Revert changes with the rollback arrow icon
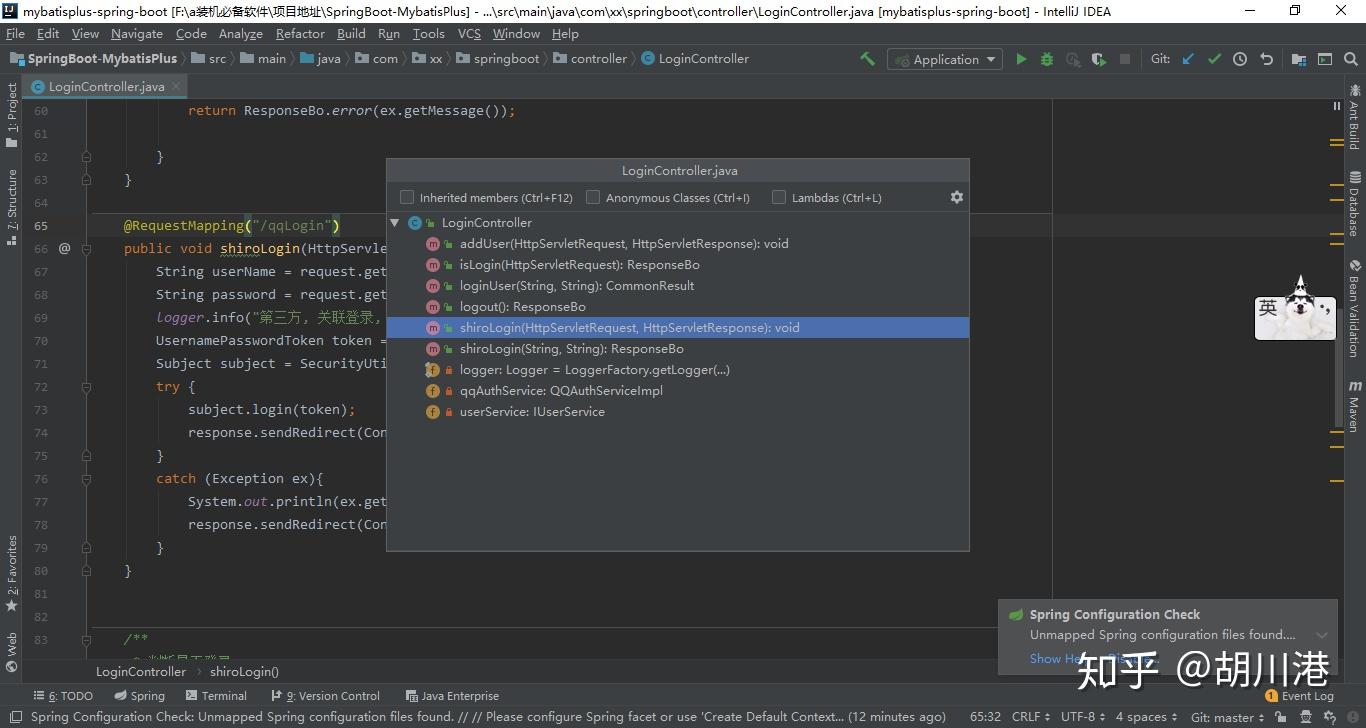The width and height of the screenshot is (1366, 728). (x=1266, y=59)
